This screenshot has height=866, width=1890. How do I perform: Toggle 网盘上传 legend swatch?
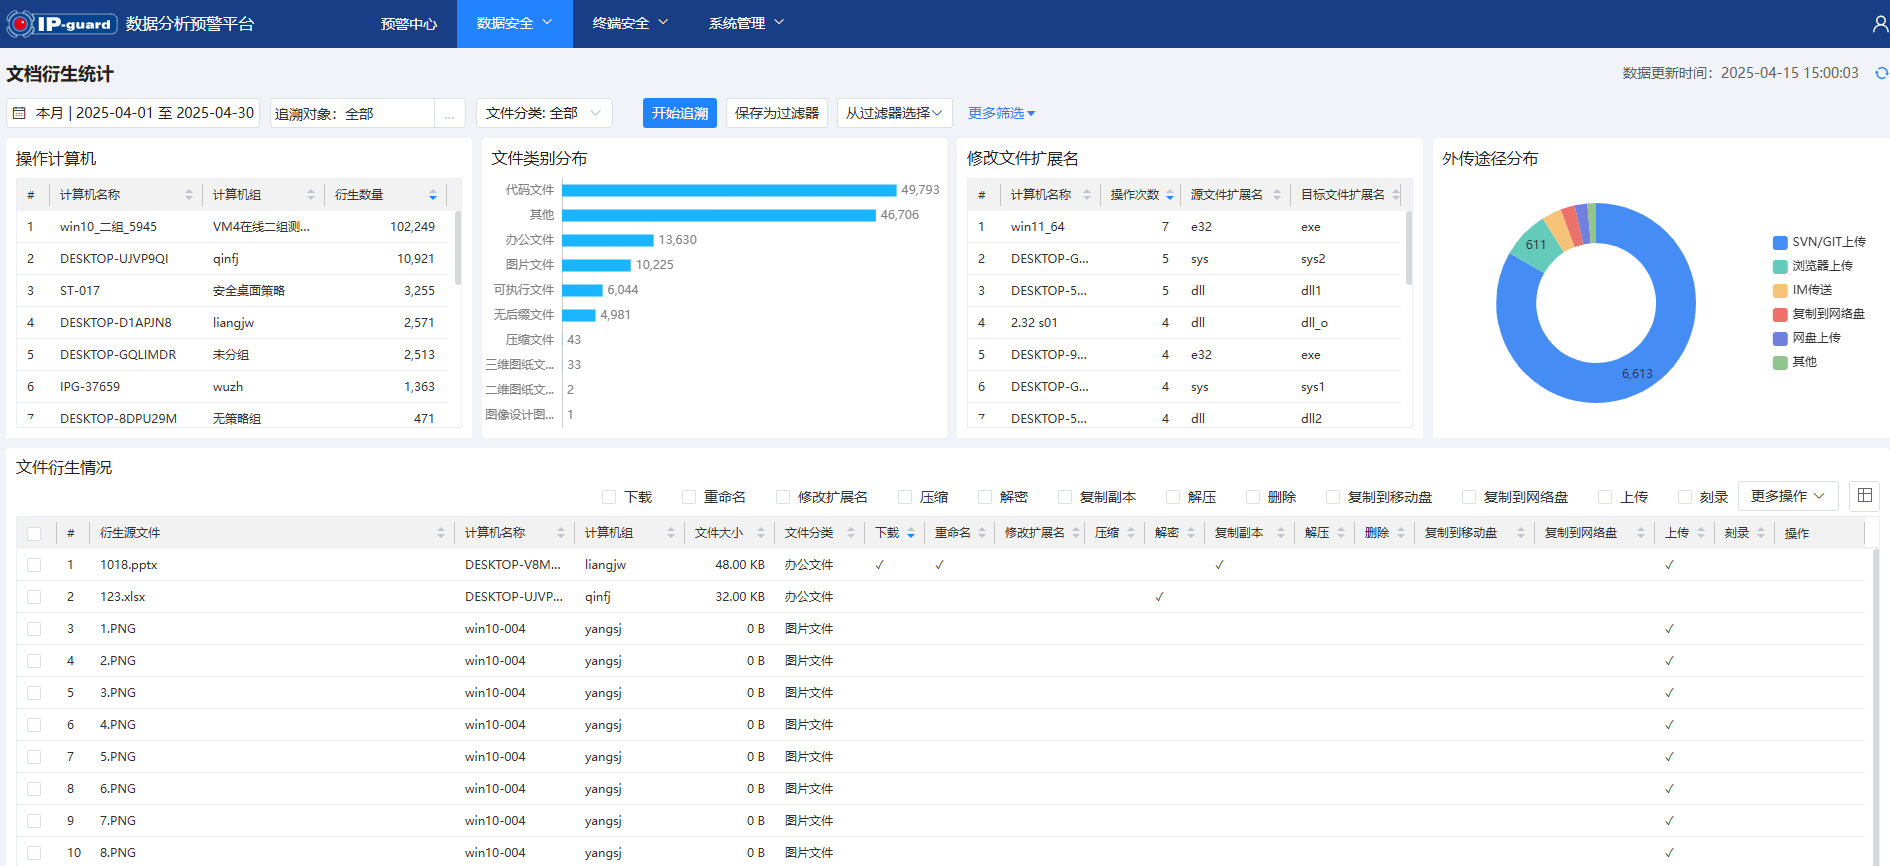[1780, 338]
